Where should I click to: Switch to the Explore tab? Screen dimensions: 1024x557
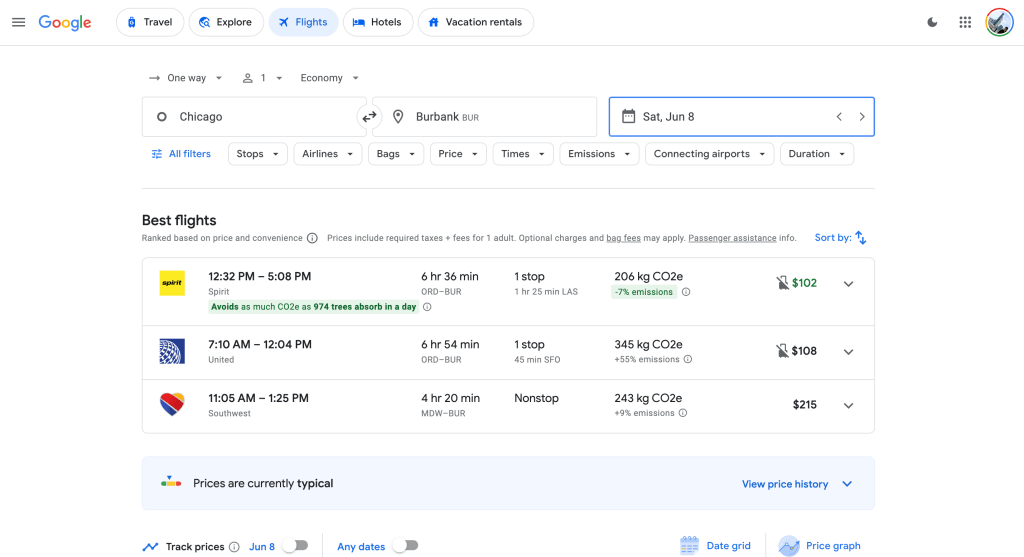coord(226,22)
